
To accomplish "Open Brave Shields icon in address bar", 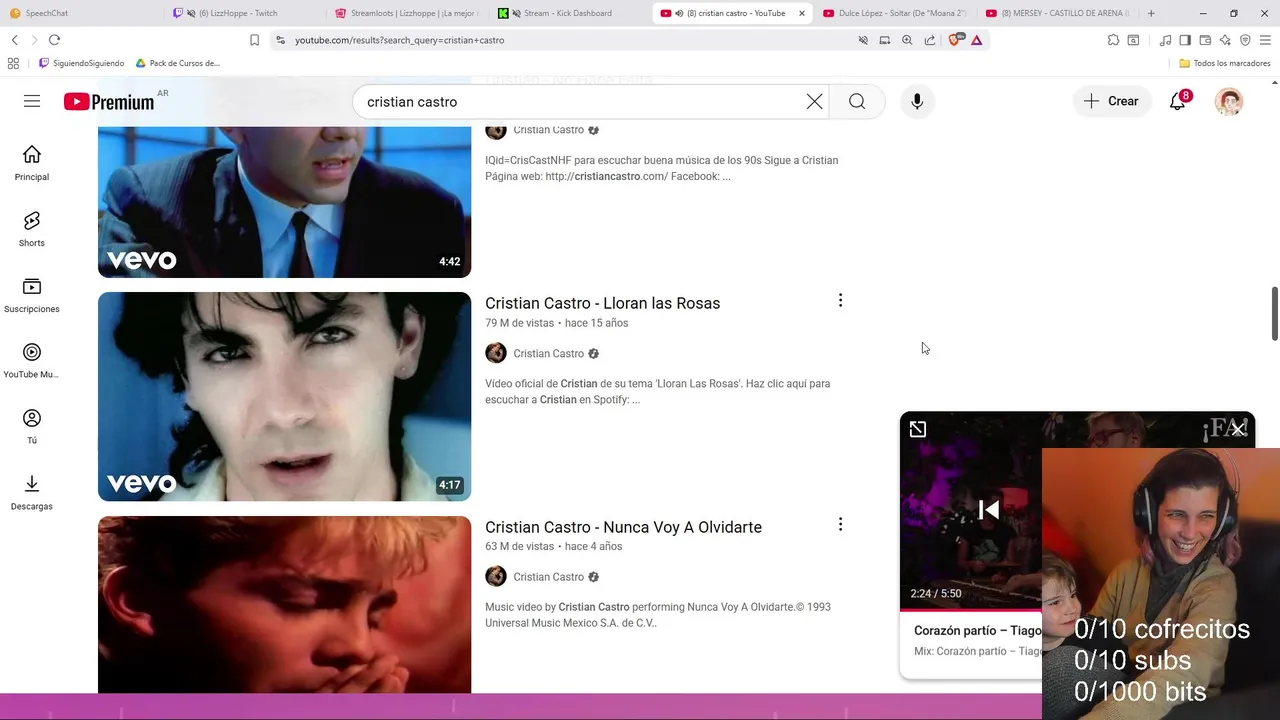I will (954, 40).
